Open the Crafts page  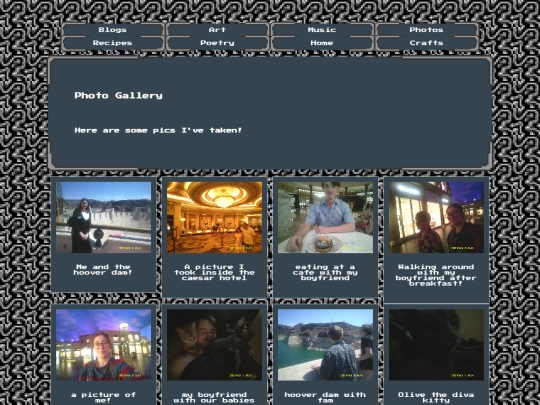426,43
